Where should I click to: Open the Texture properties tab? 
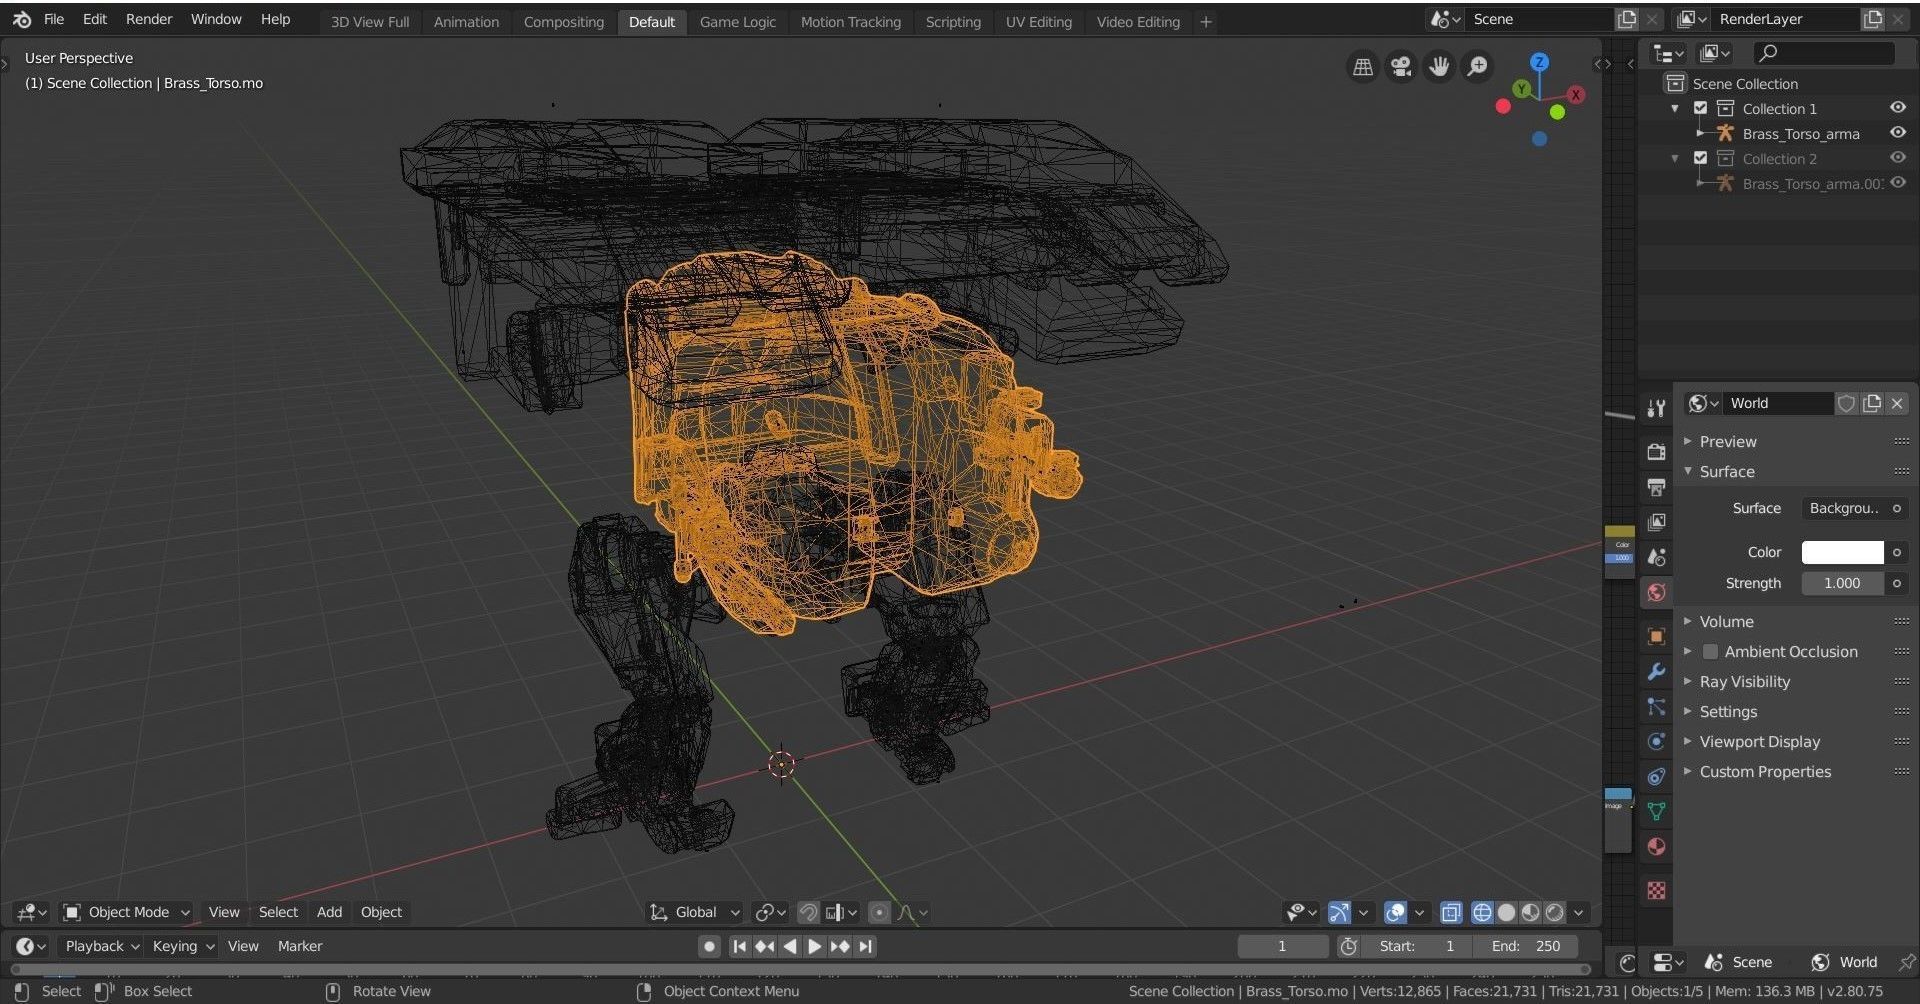pos(1656,890)
